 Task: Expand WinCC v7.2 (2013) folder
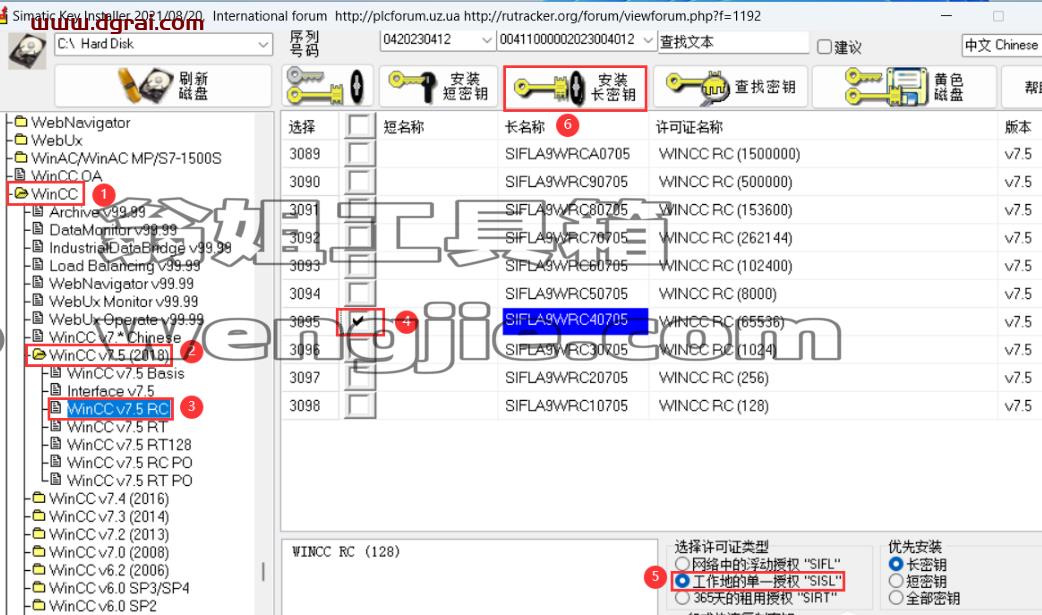pos(108,535)
